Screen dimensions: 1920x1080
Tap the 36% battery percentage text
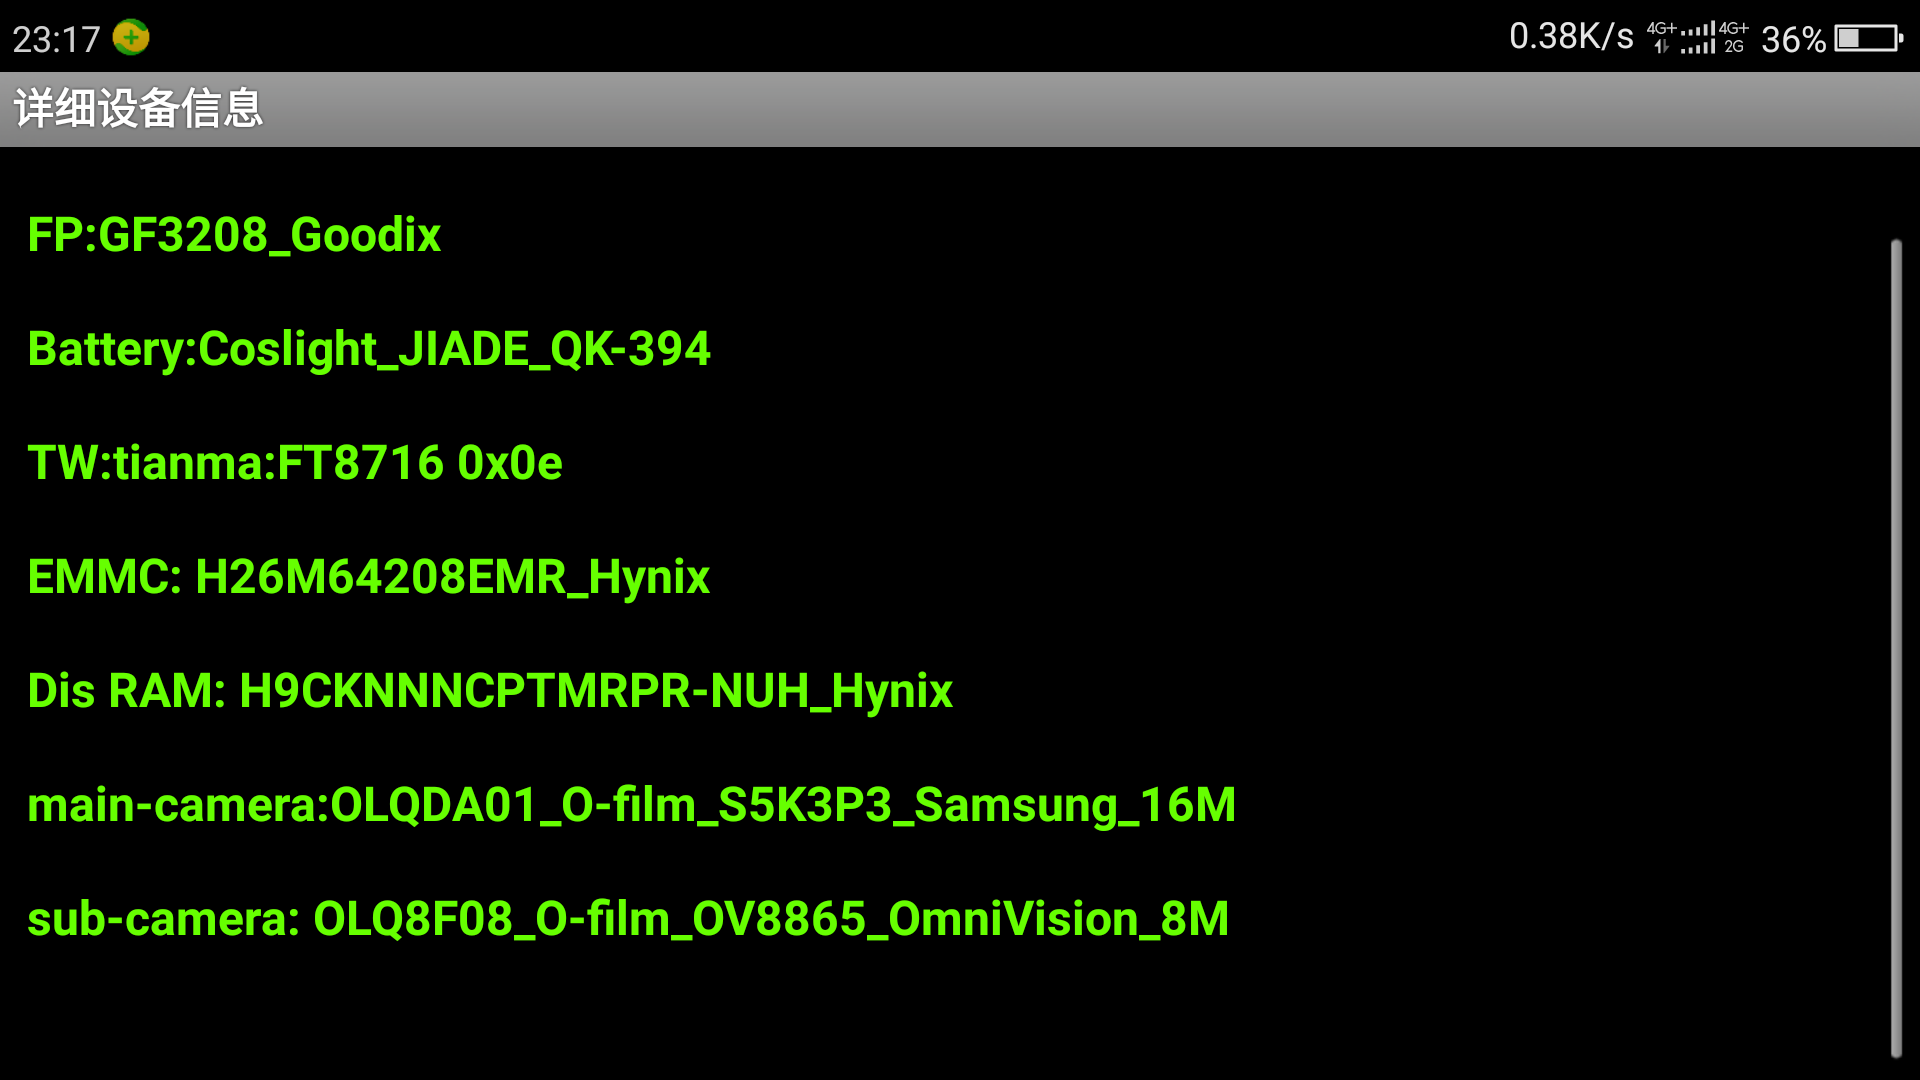1793,40
